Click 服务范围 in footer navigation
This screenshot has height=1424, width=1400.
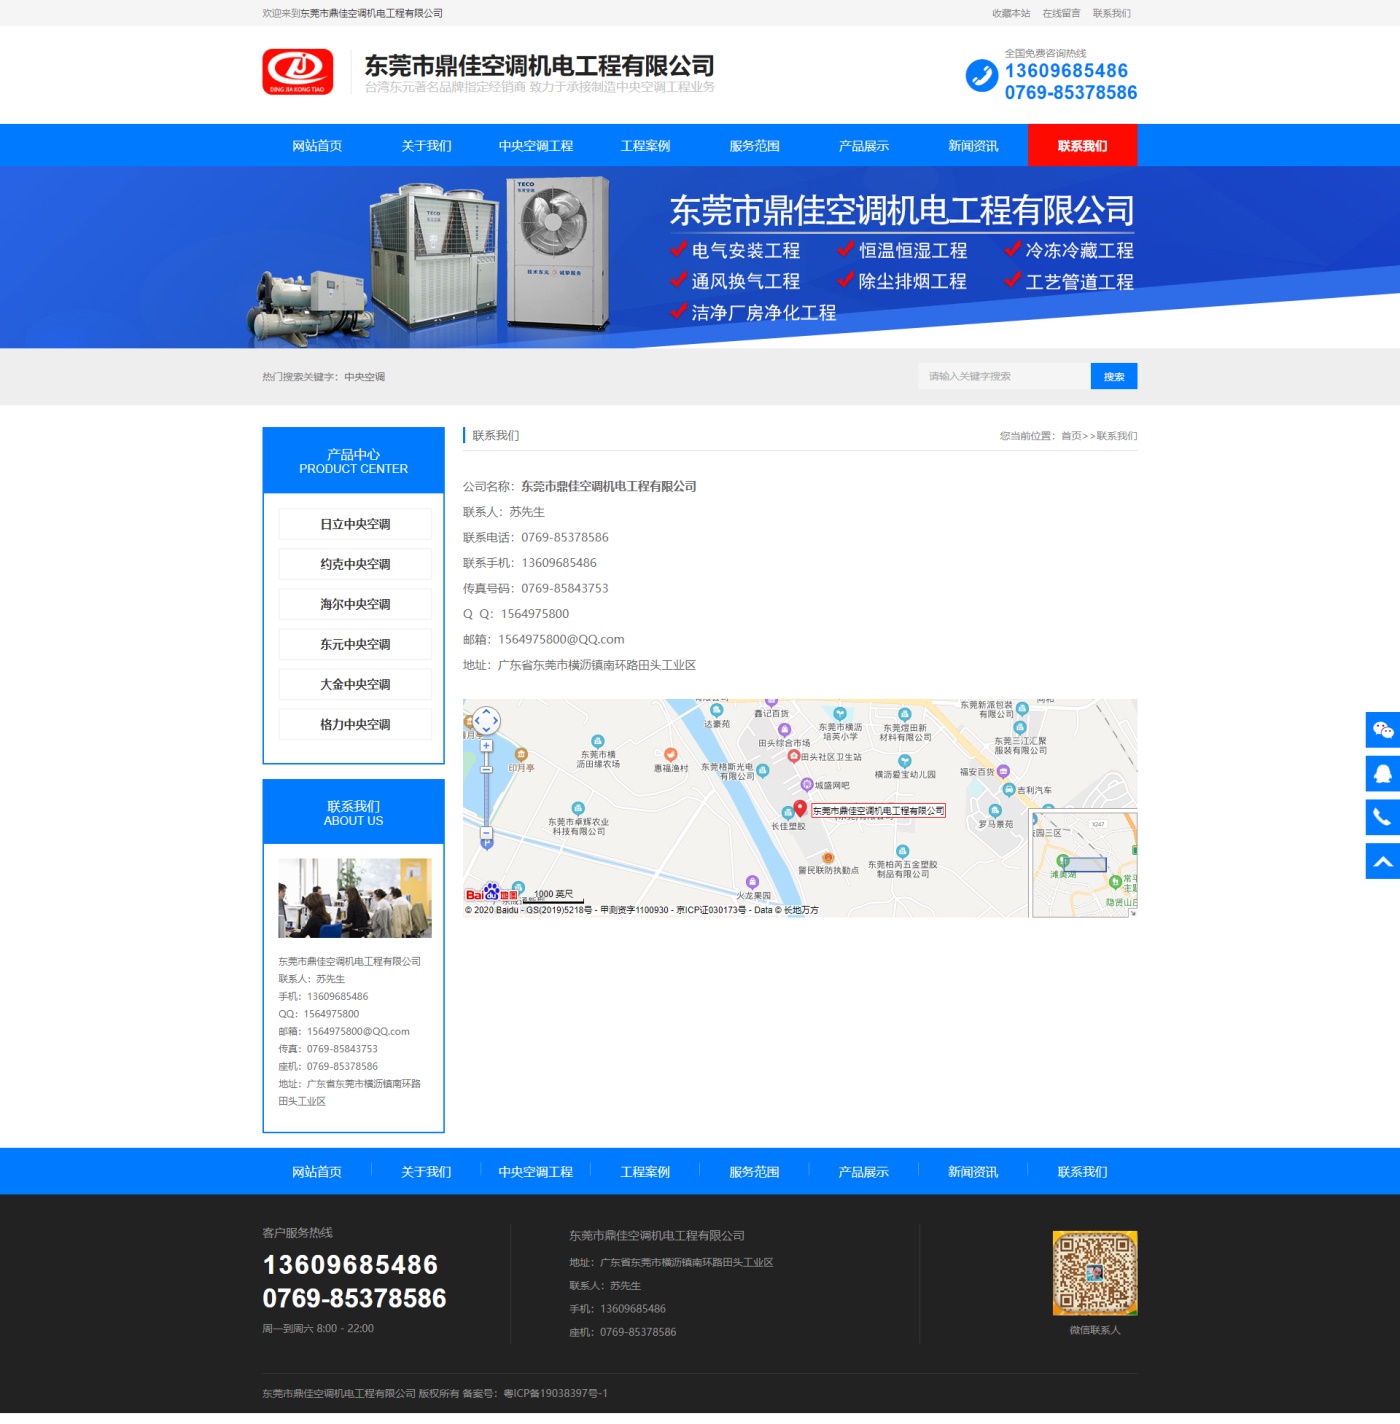(x=754, y=1172)
